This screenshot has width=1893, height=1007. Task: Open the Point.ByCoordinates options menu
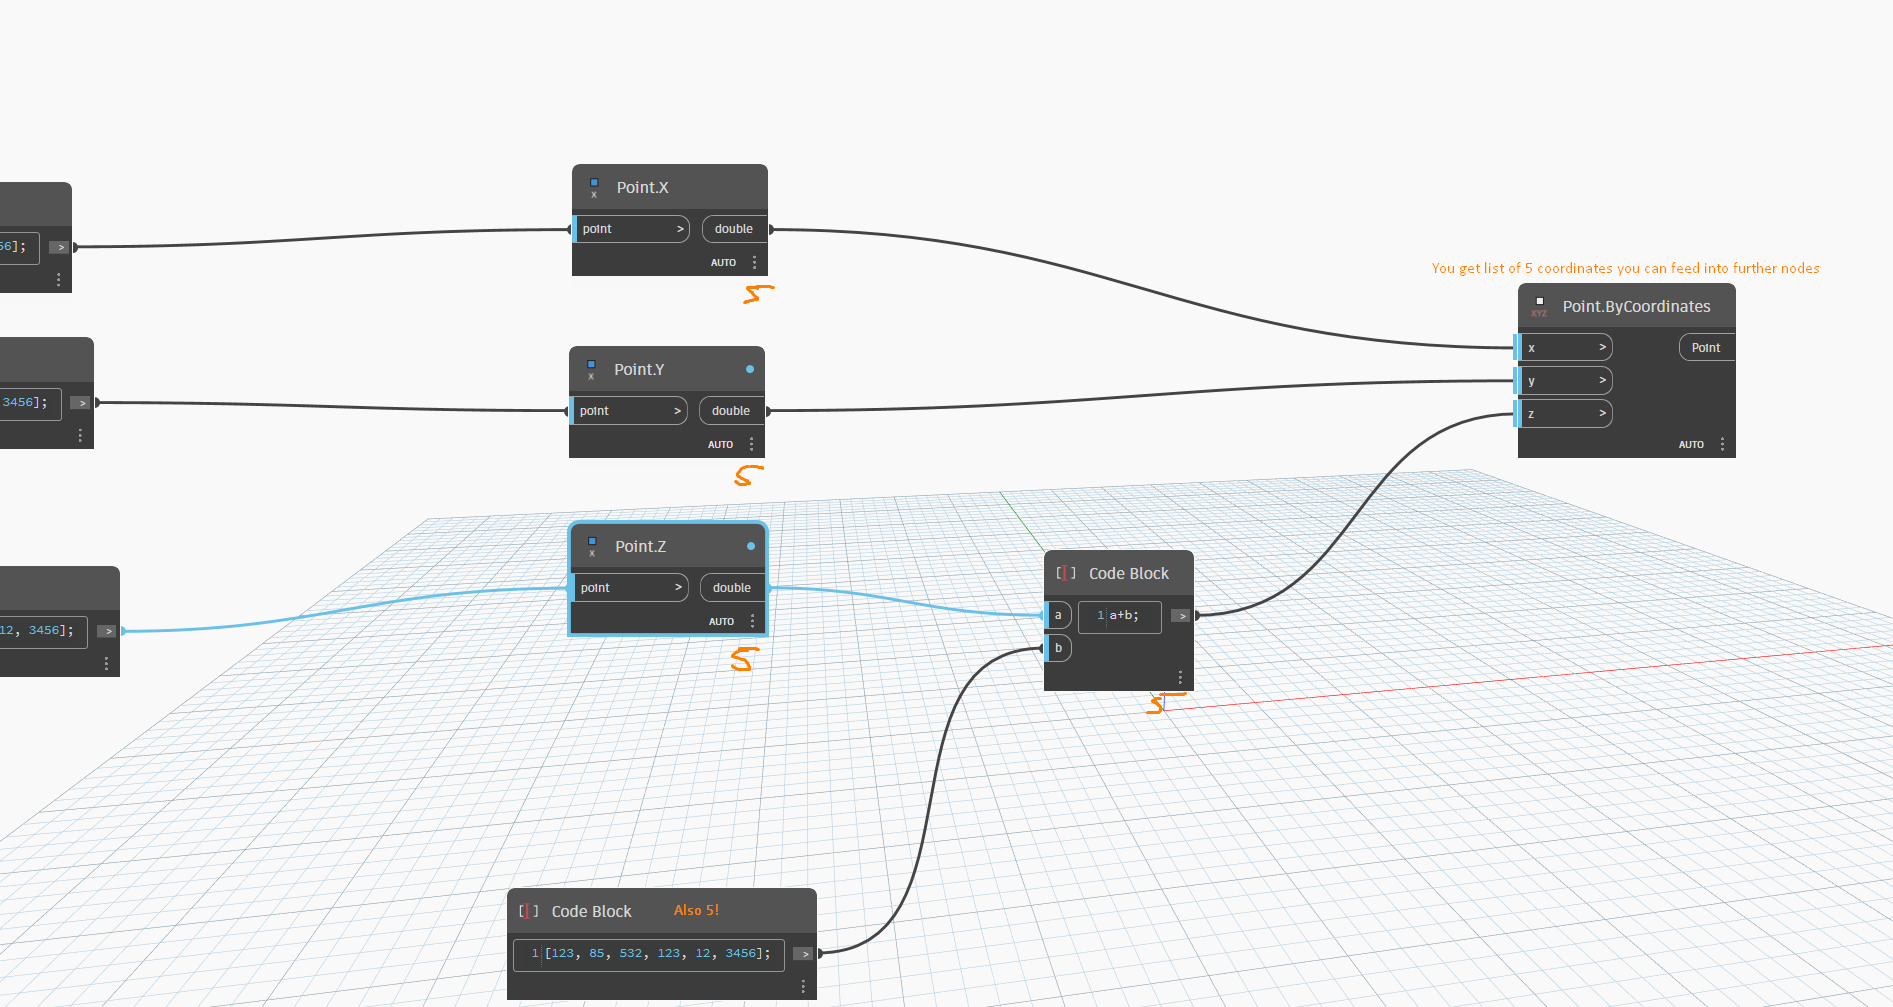[x=1722, y=443]
